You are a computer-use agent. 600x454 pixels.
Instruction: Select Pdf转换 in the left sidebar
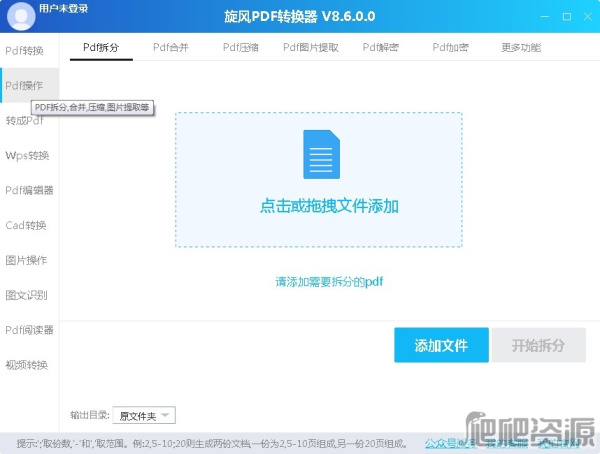tap(25, 50)
